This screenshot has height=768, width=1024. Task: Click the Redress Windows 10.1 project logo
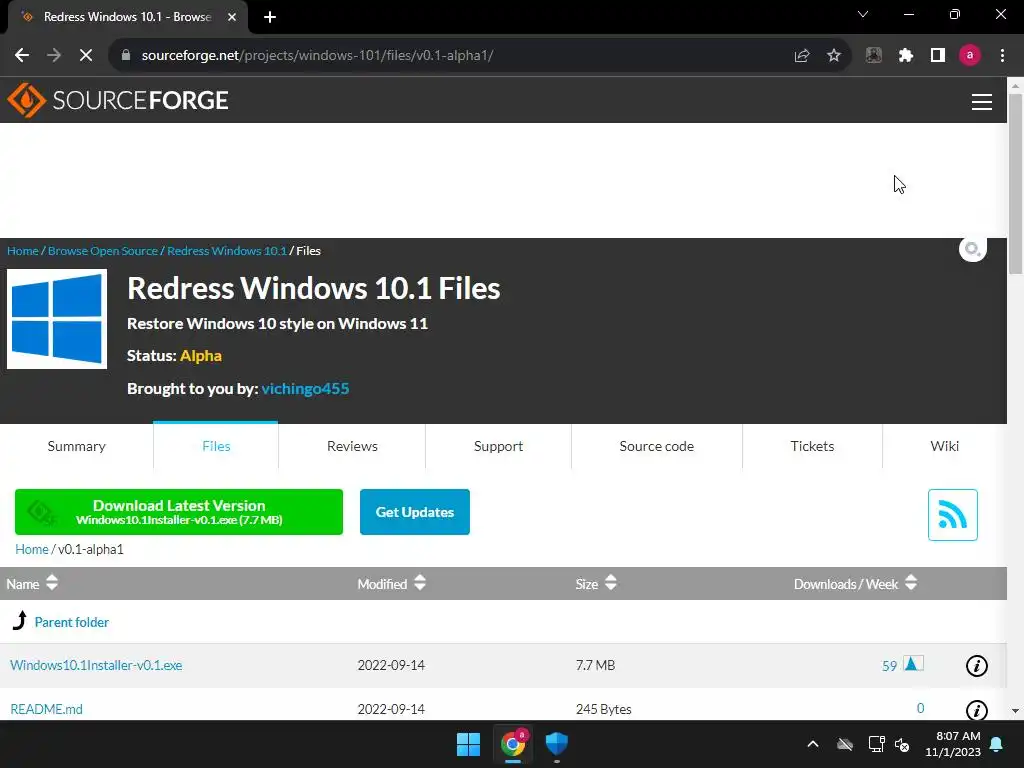click(57, 319)
